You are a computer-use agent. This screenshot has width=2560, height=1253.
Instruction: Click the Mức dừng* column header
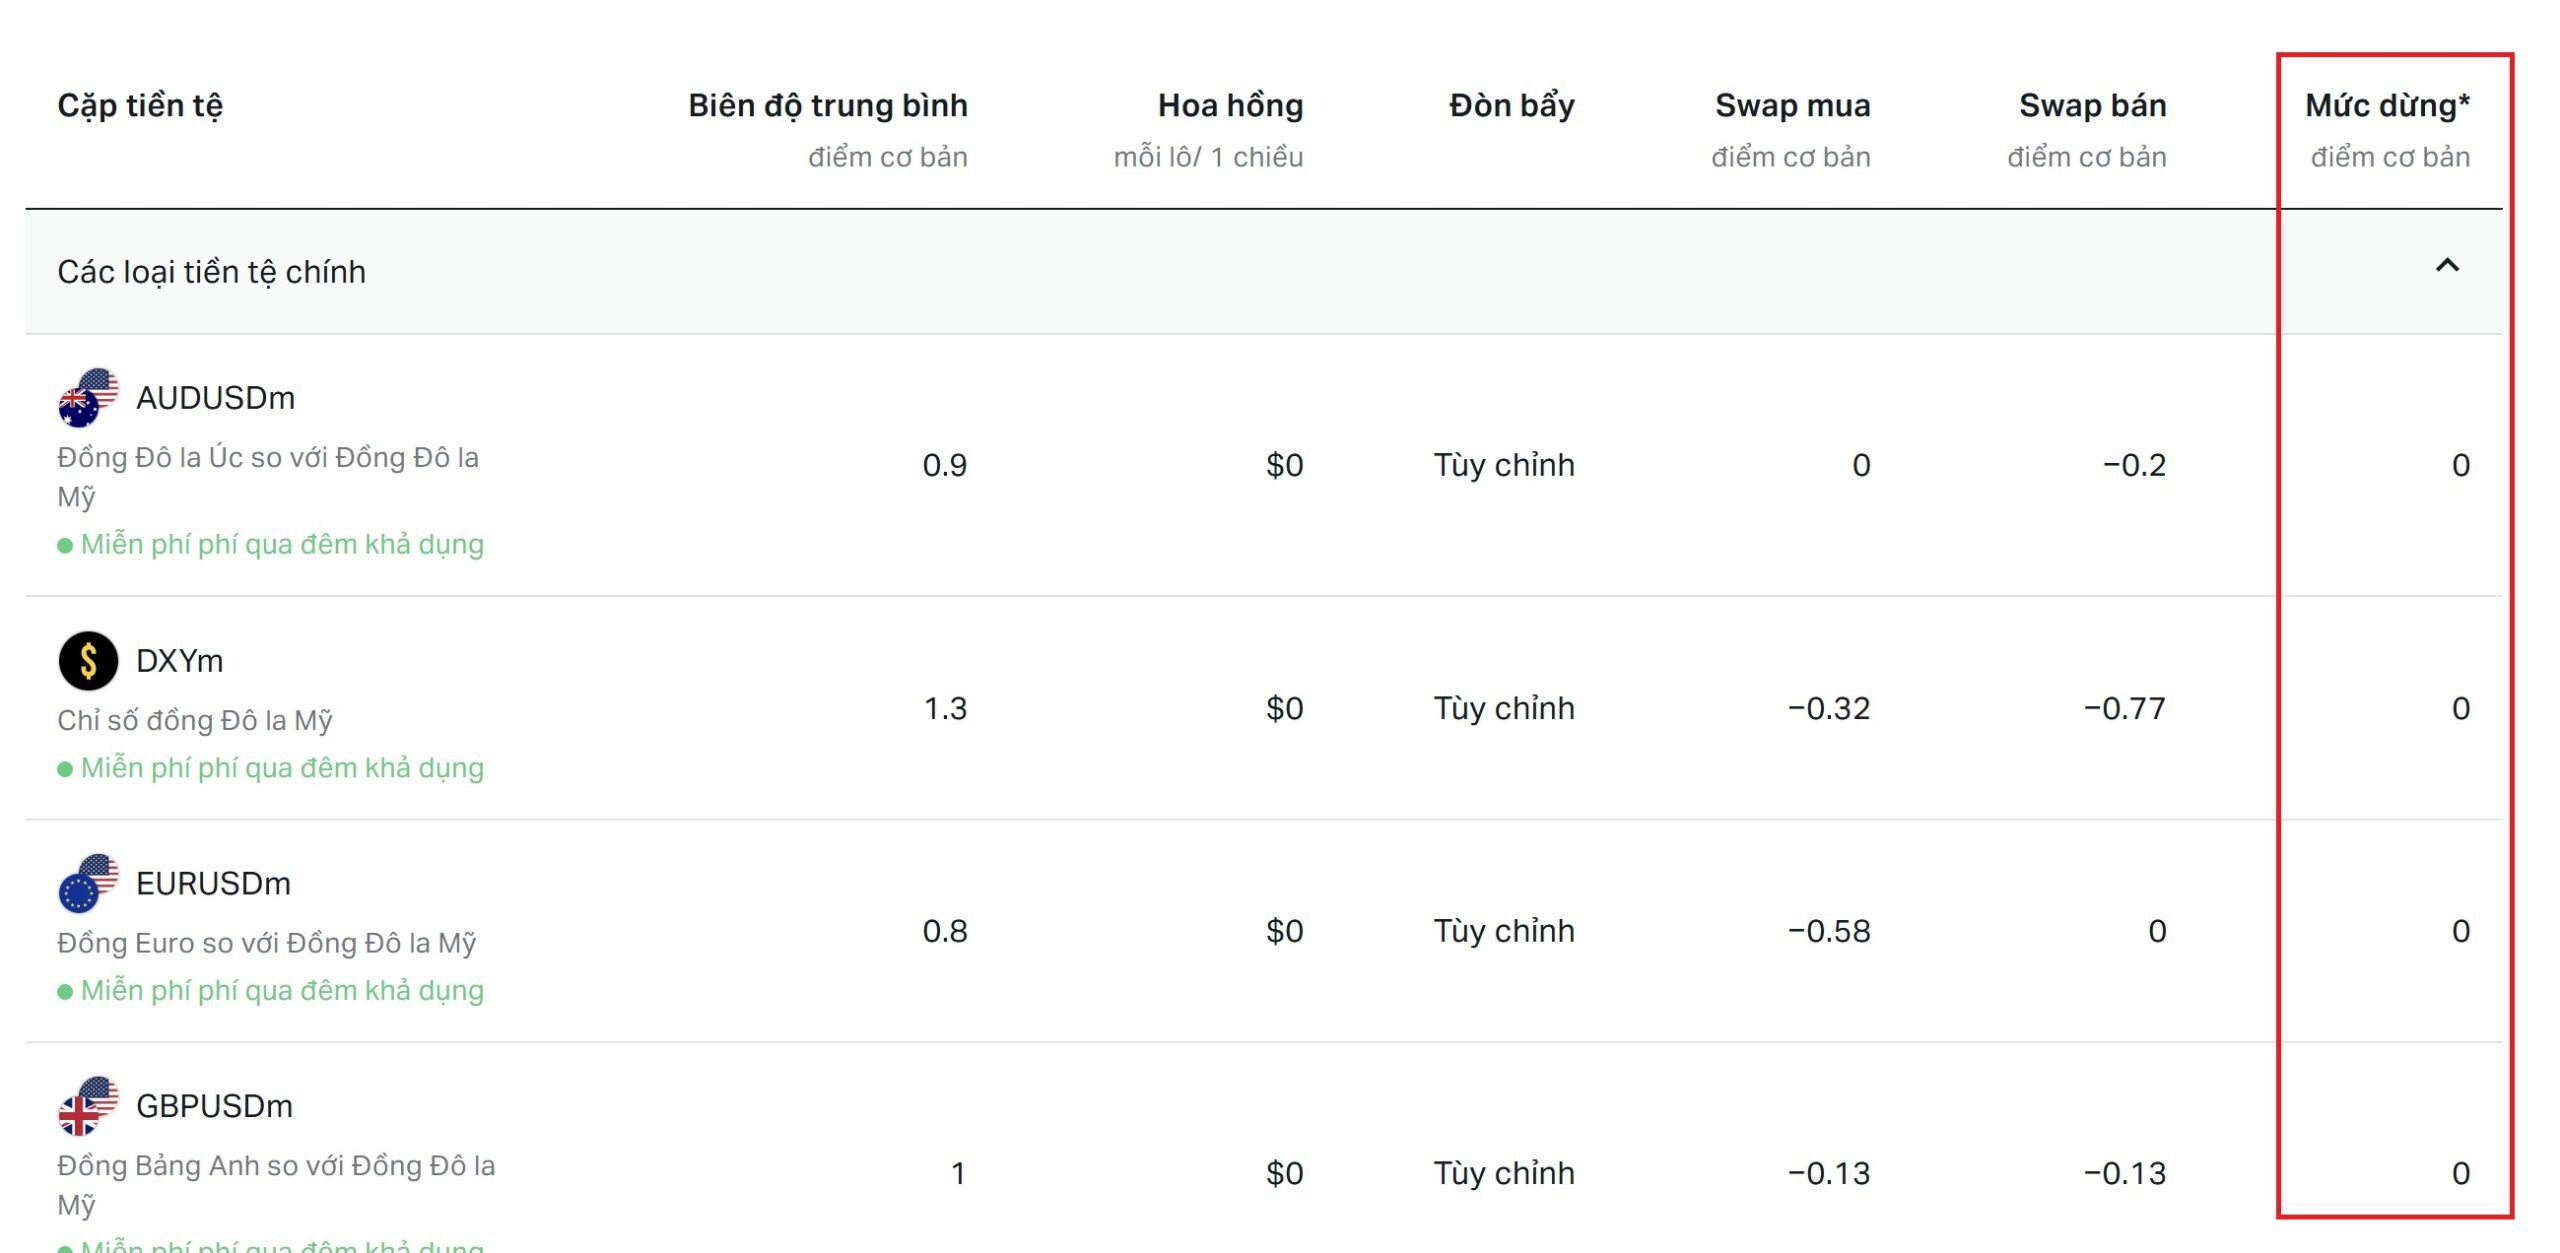(x=2387, y=106)
